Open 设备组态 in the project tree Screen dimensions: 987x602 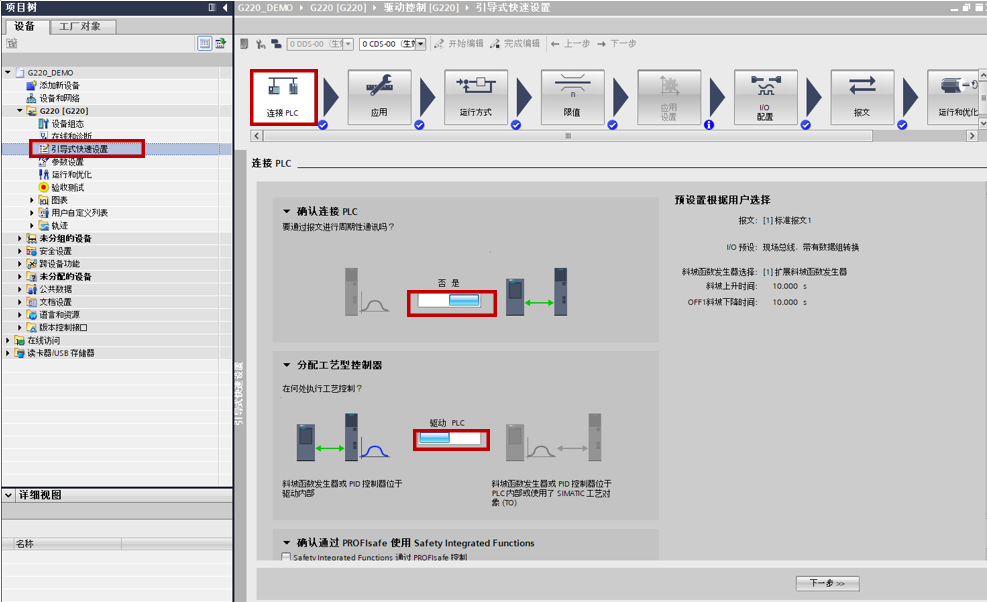[67, 124]
